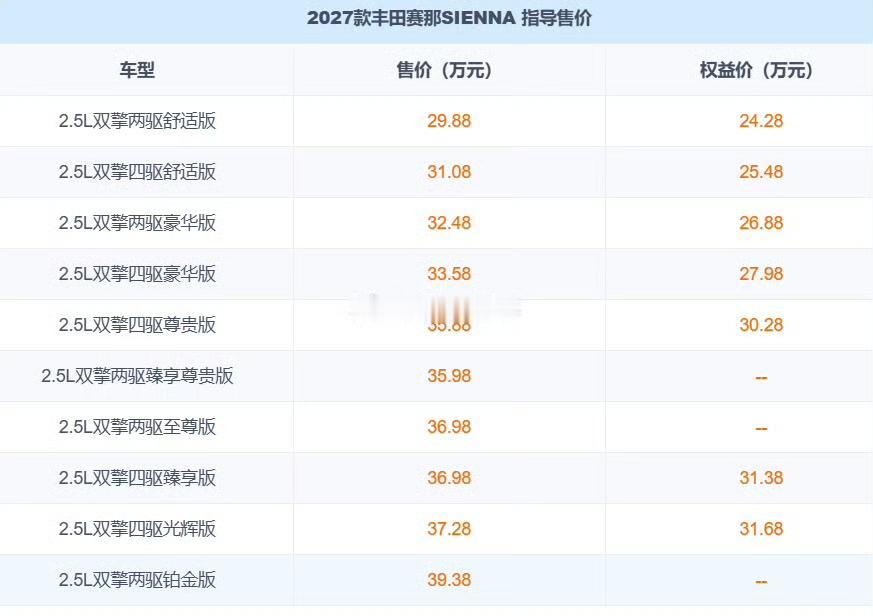
Task: Click the 权益价 value 31.38
Action: coord(761,478)
